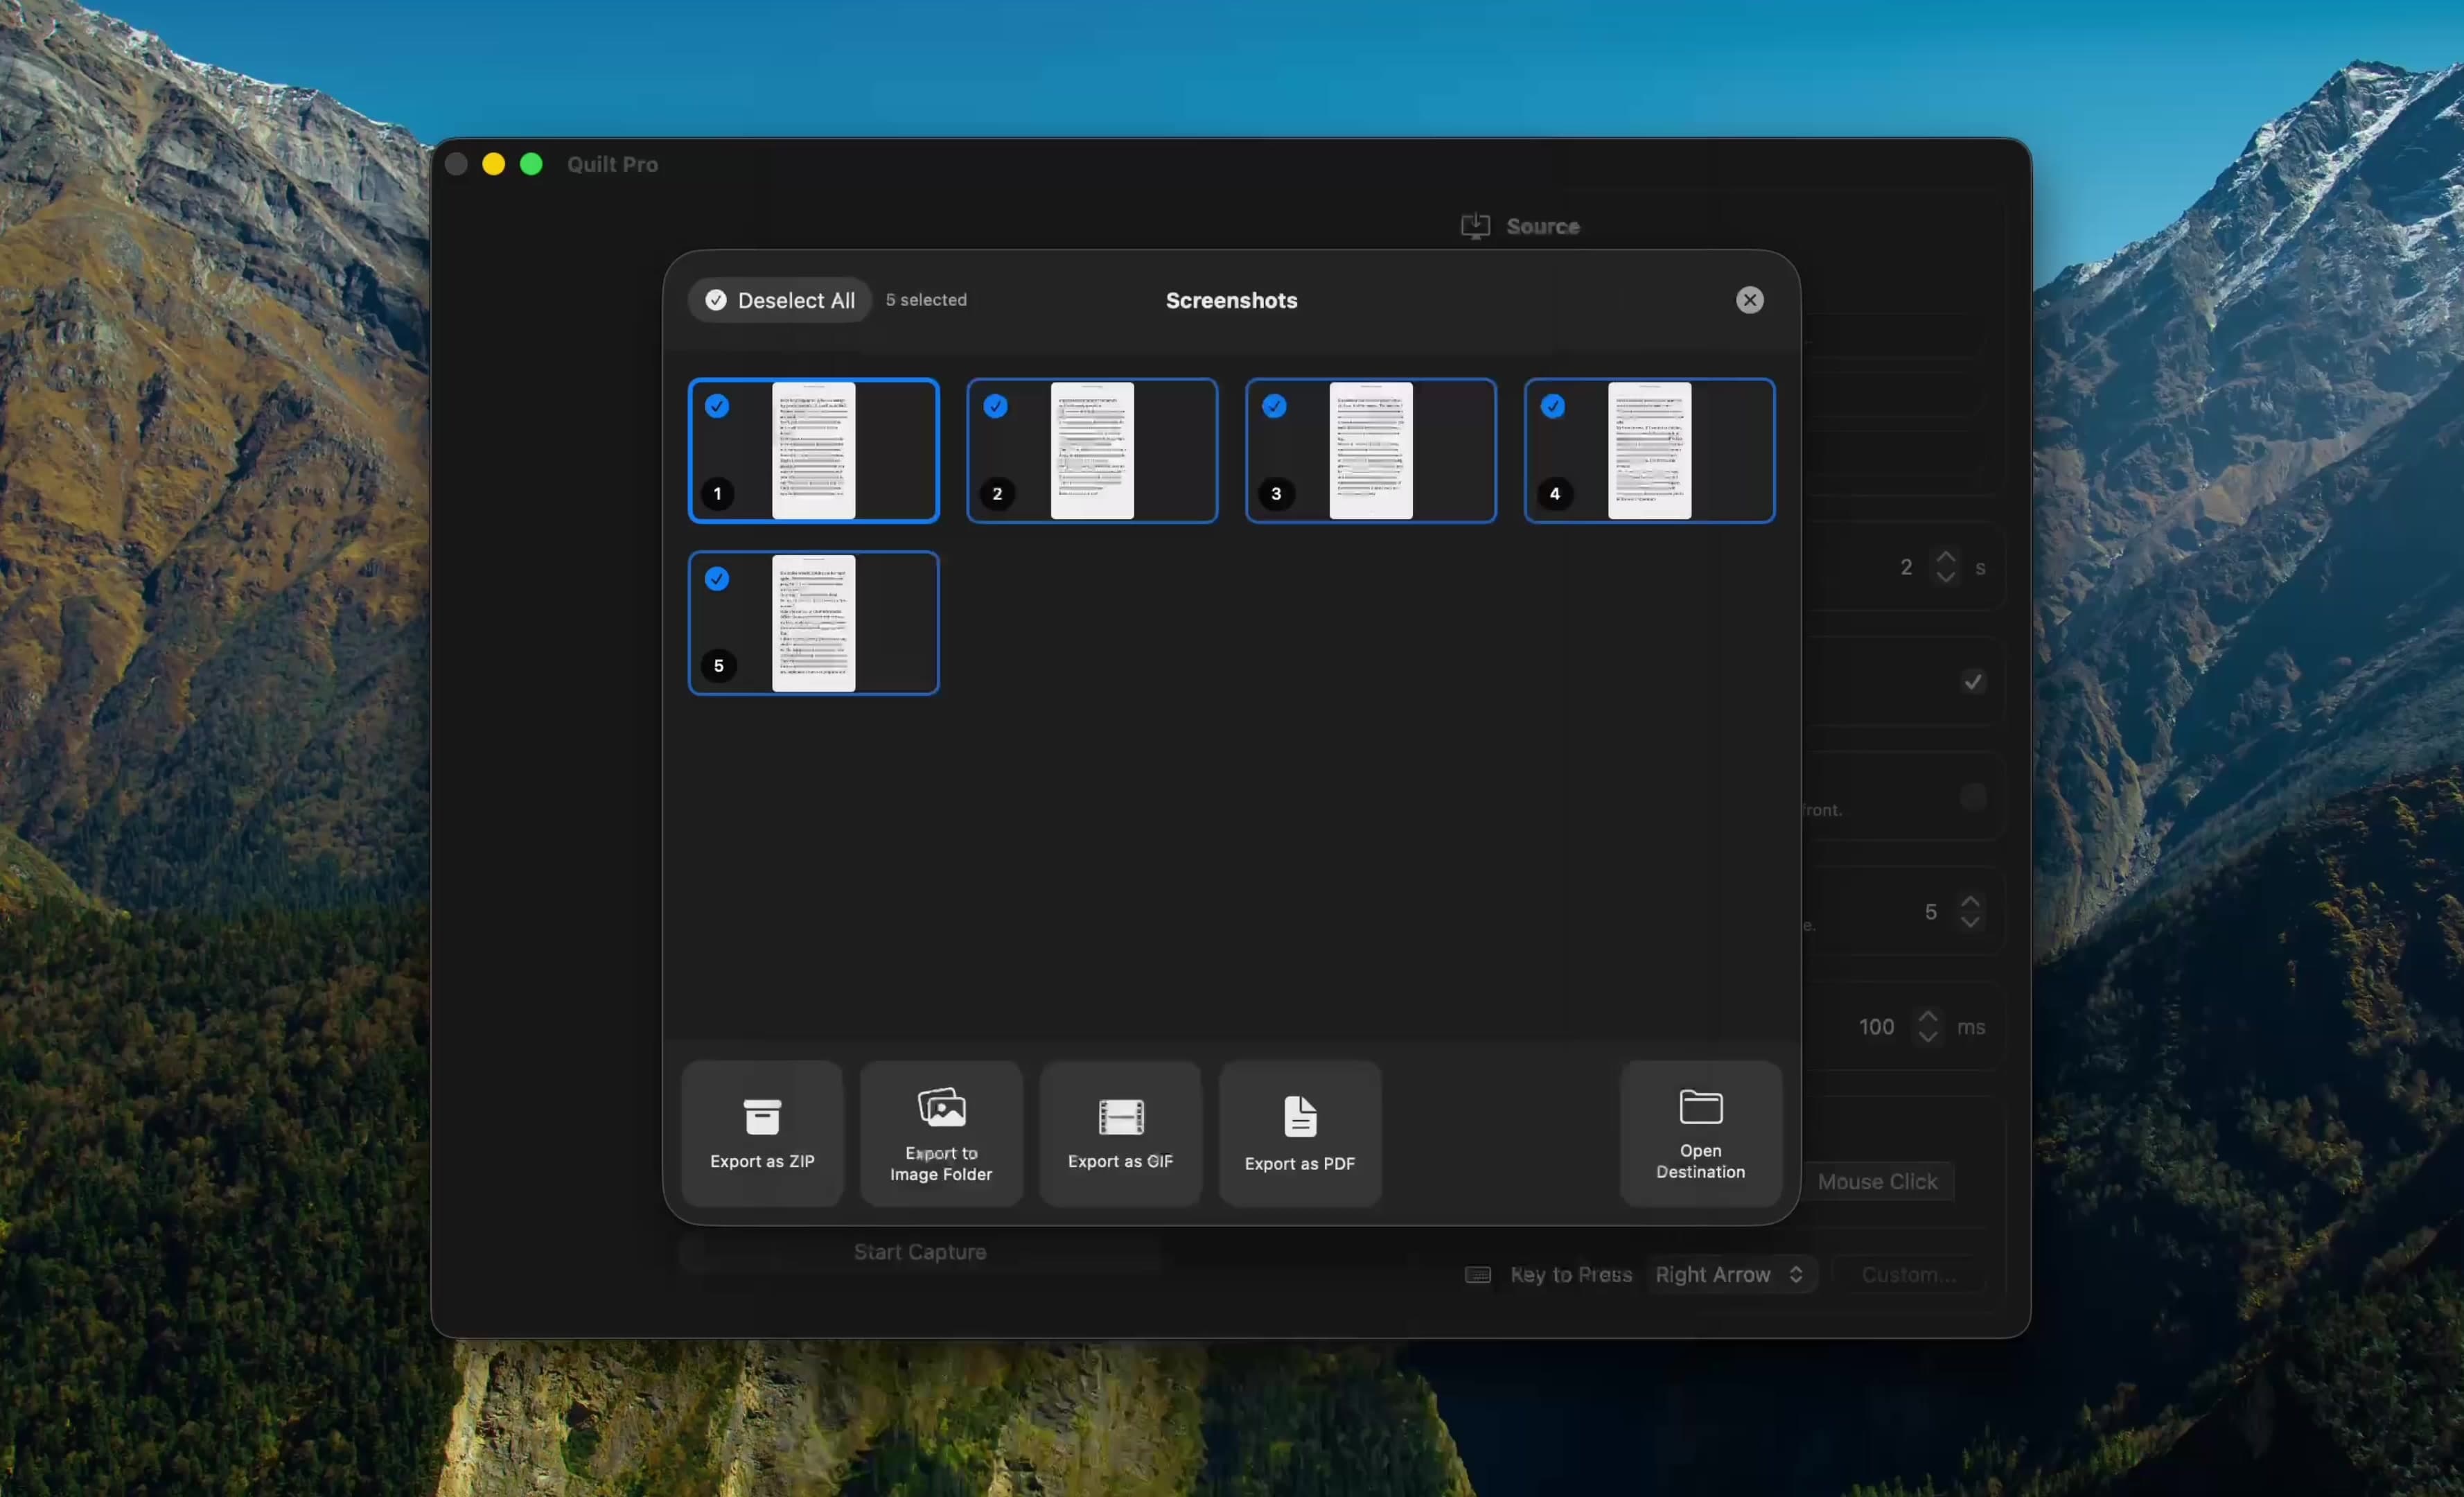The image size is (2464, 1497).
Task: Click the green zoom window button
Action: 531,164
